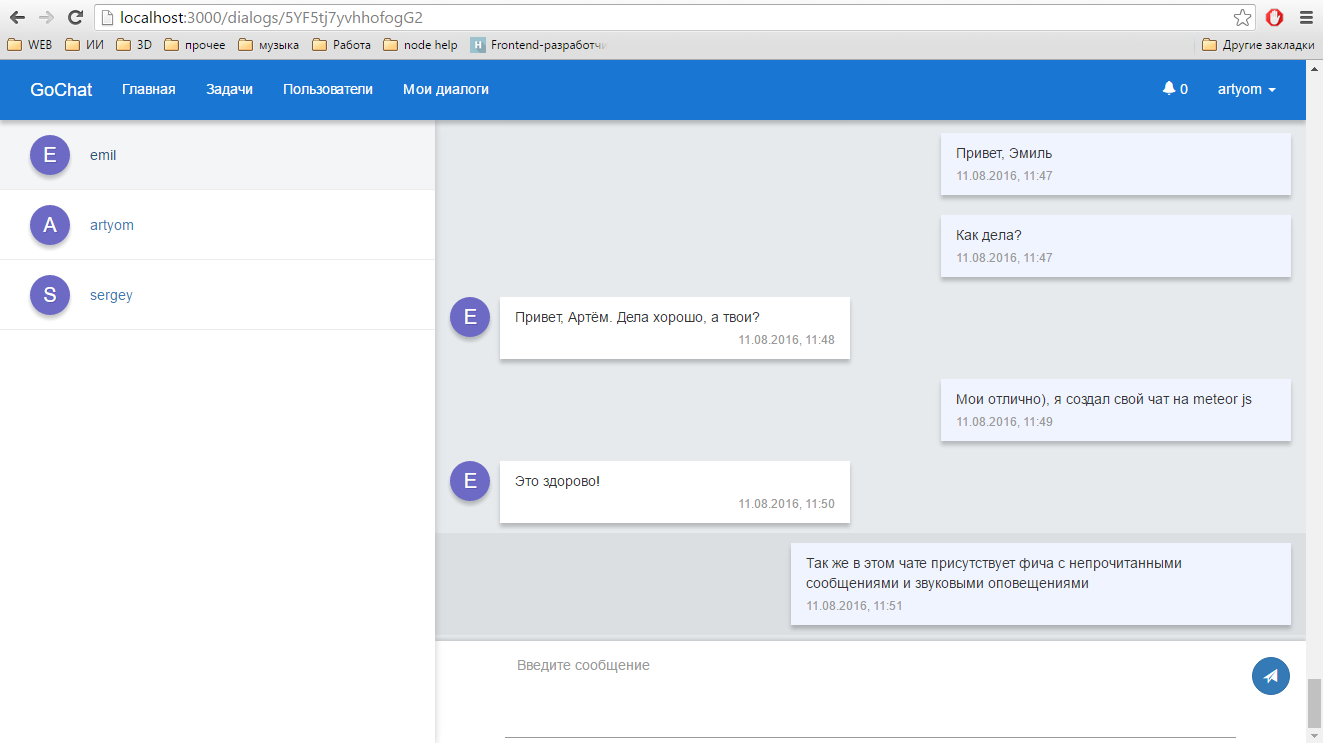Open the музыка bookmarks folder
This screenshot has width=1323, height=743.
269,45
